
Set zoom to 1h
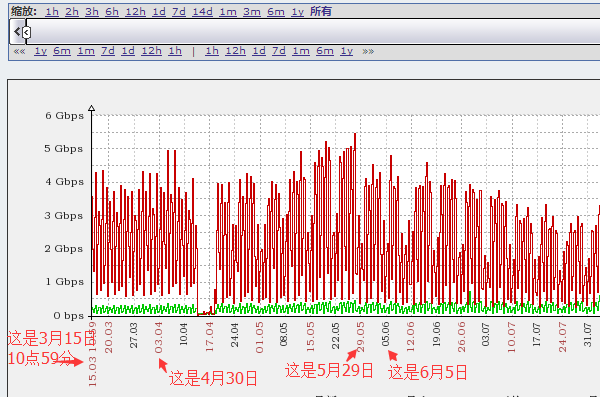point(52,12)
